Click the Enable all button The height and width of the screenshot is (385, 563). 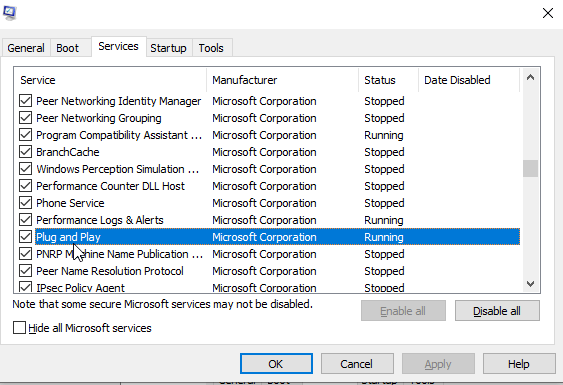(403, 311)
